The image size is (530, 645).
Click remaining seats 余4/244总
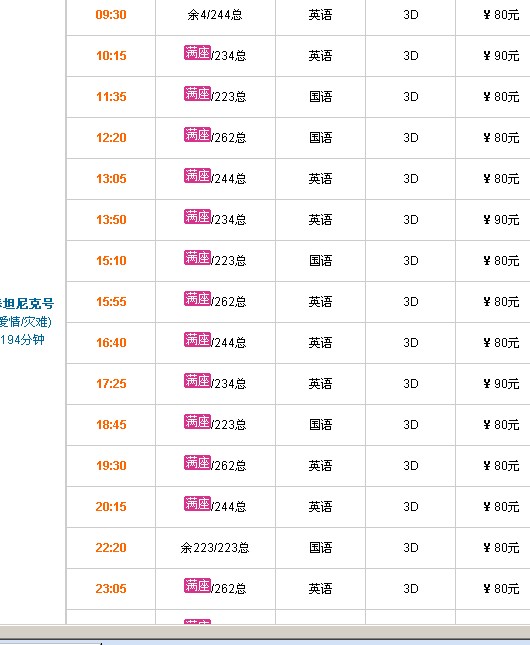(215, 15)
